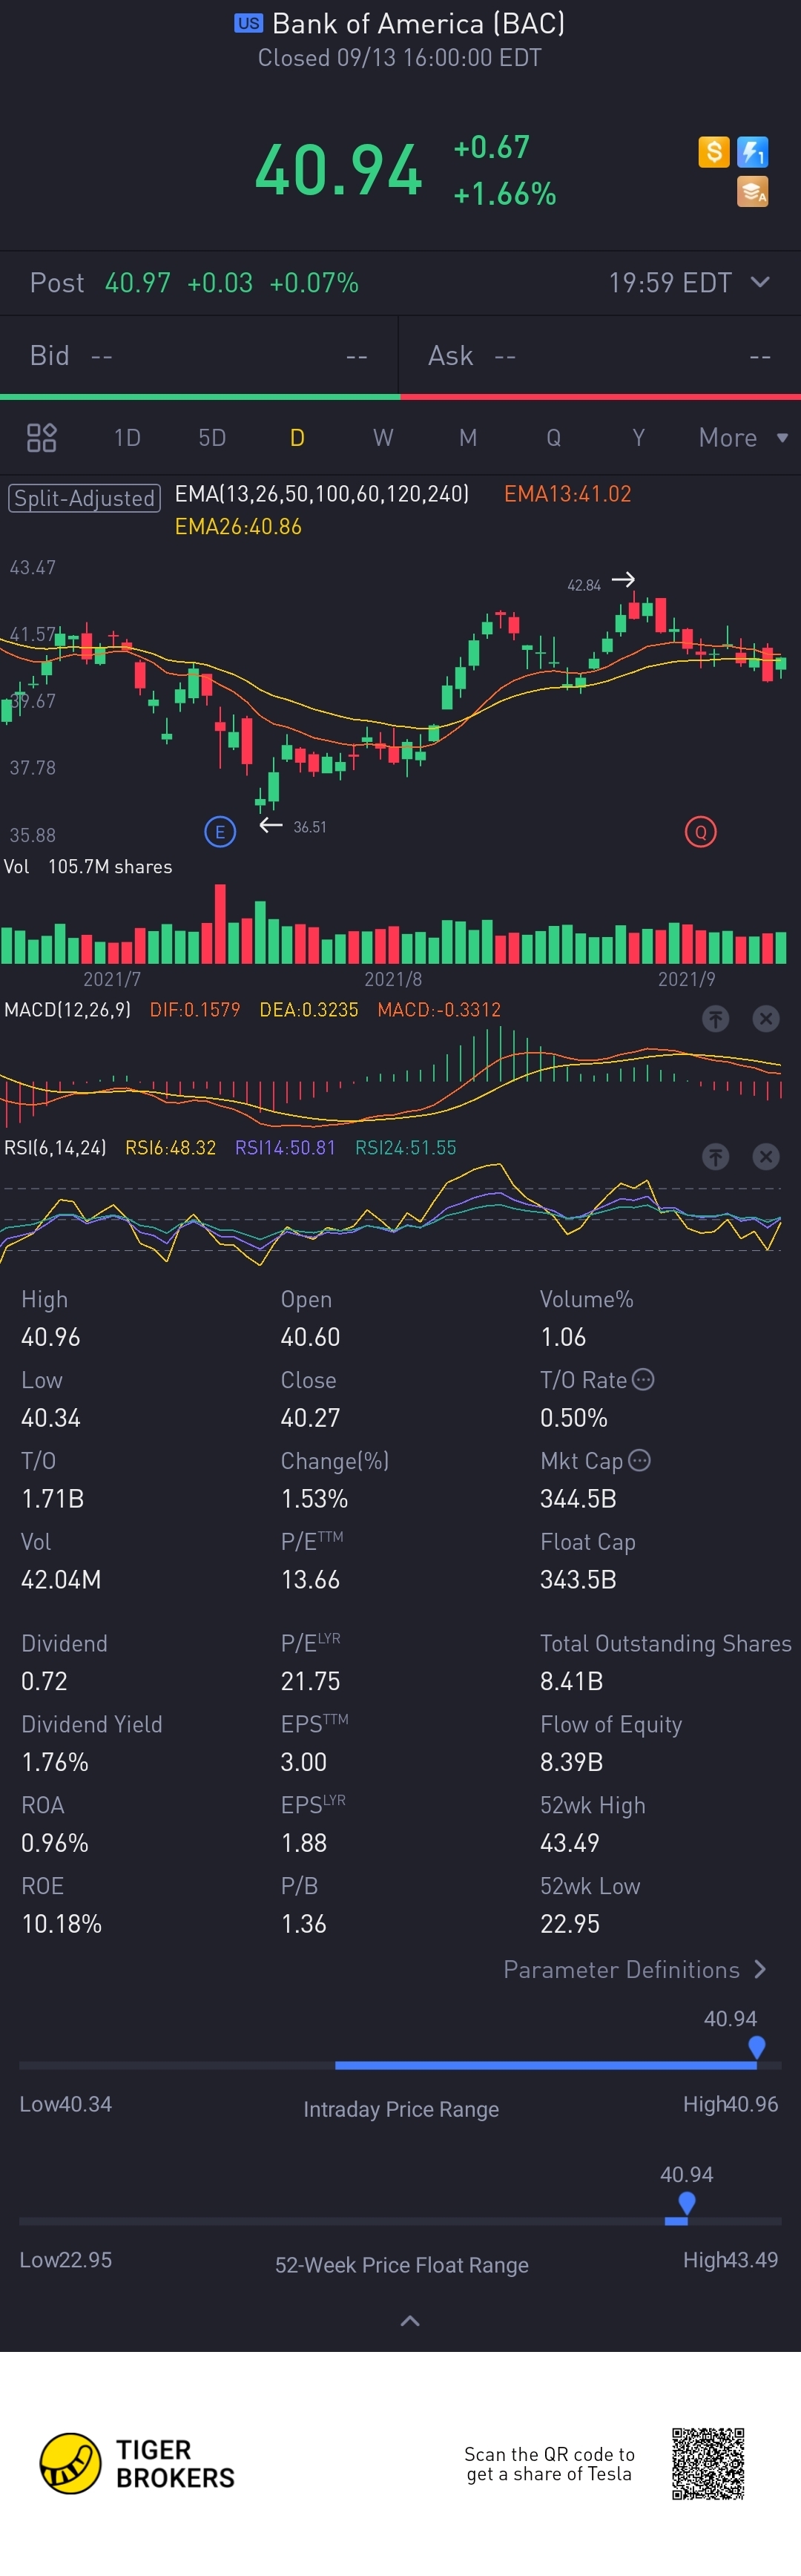Tap the Total Outstanding Shares 8.41B value
Screen dimensions: 801x2576
[571, 1680]
